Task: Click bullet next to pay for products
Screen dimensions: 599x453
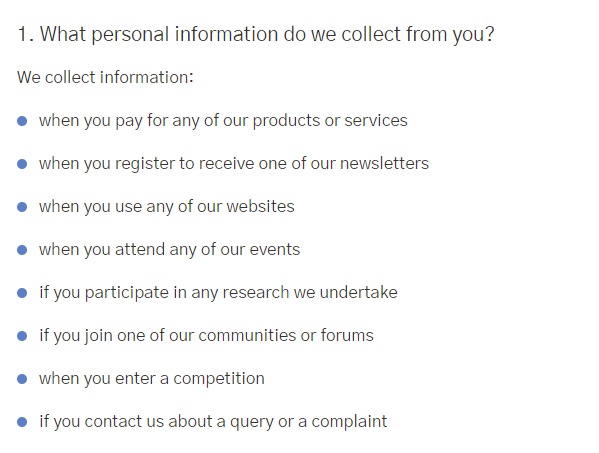Action: point(22,121)
